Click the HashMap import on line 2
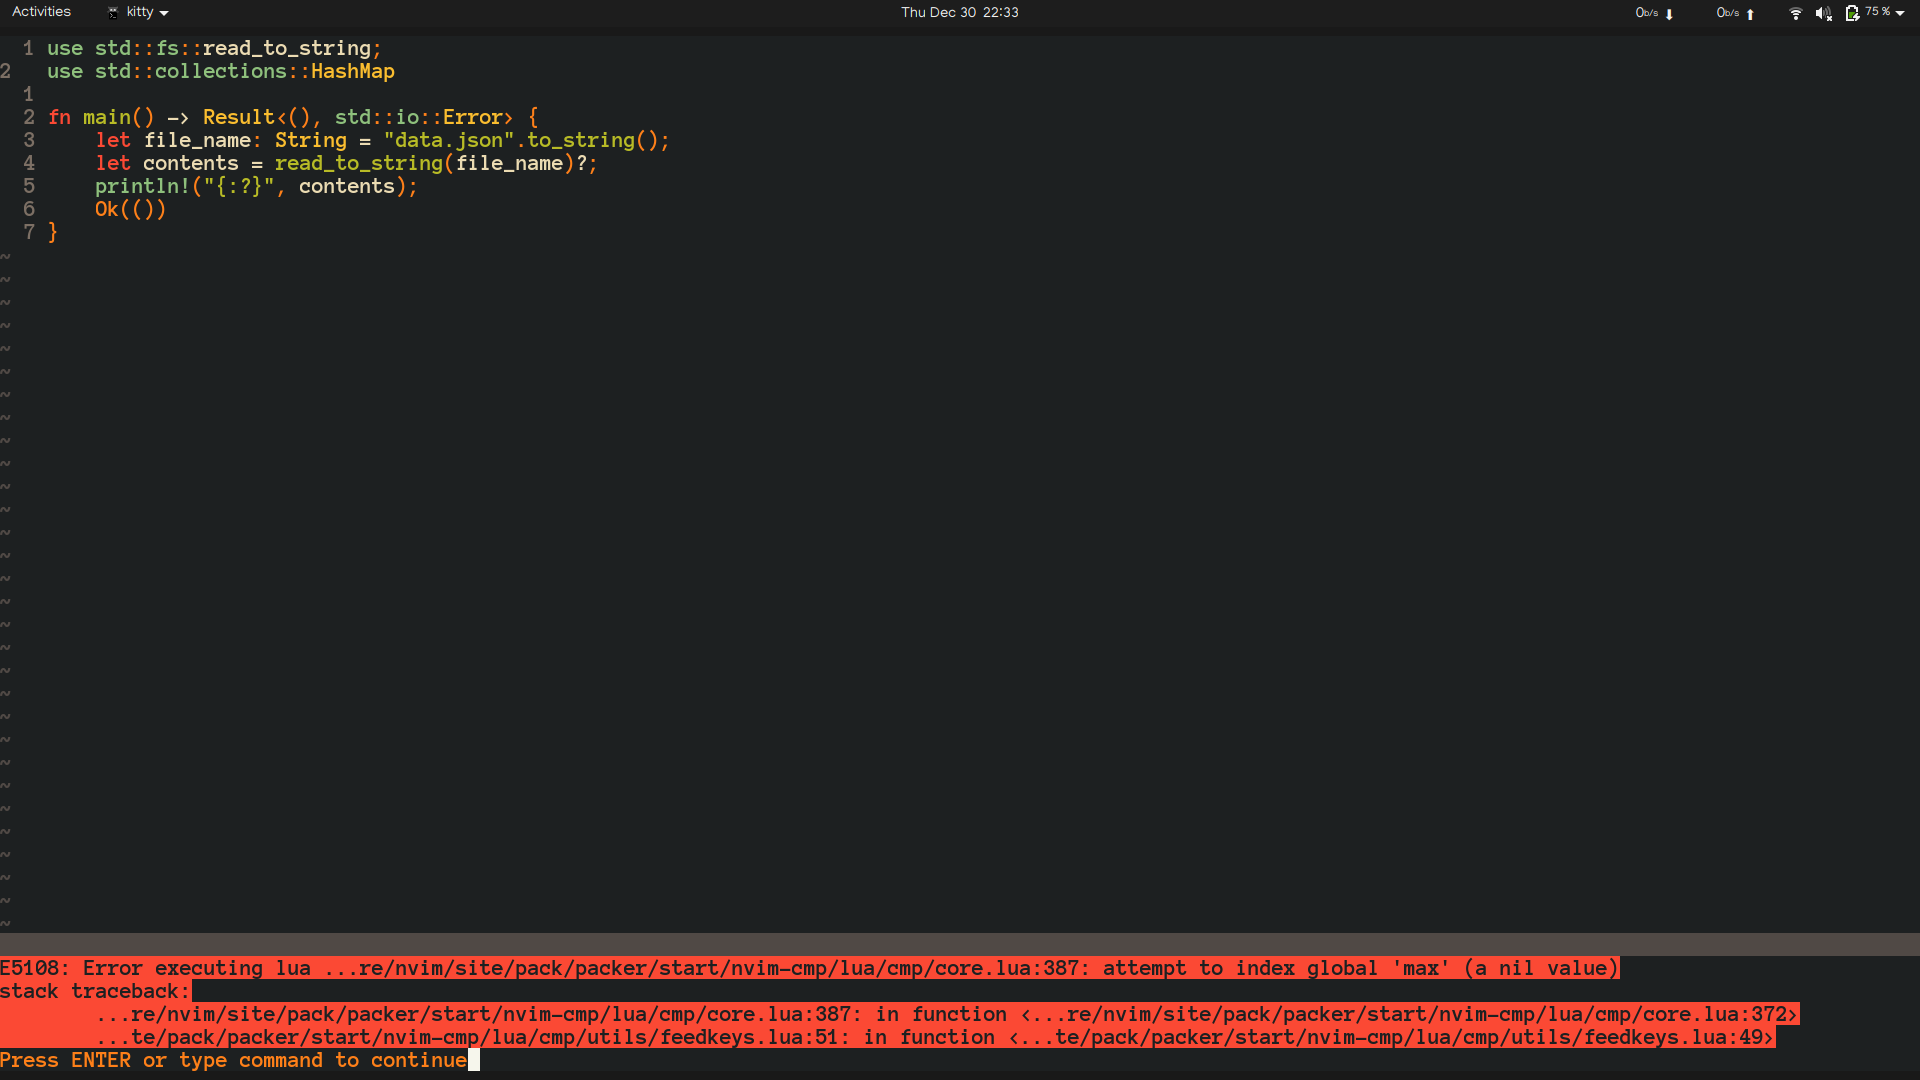Viewport: 1920px width, 1080px height. pos(352,71)
